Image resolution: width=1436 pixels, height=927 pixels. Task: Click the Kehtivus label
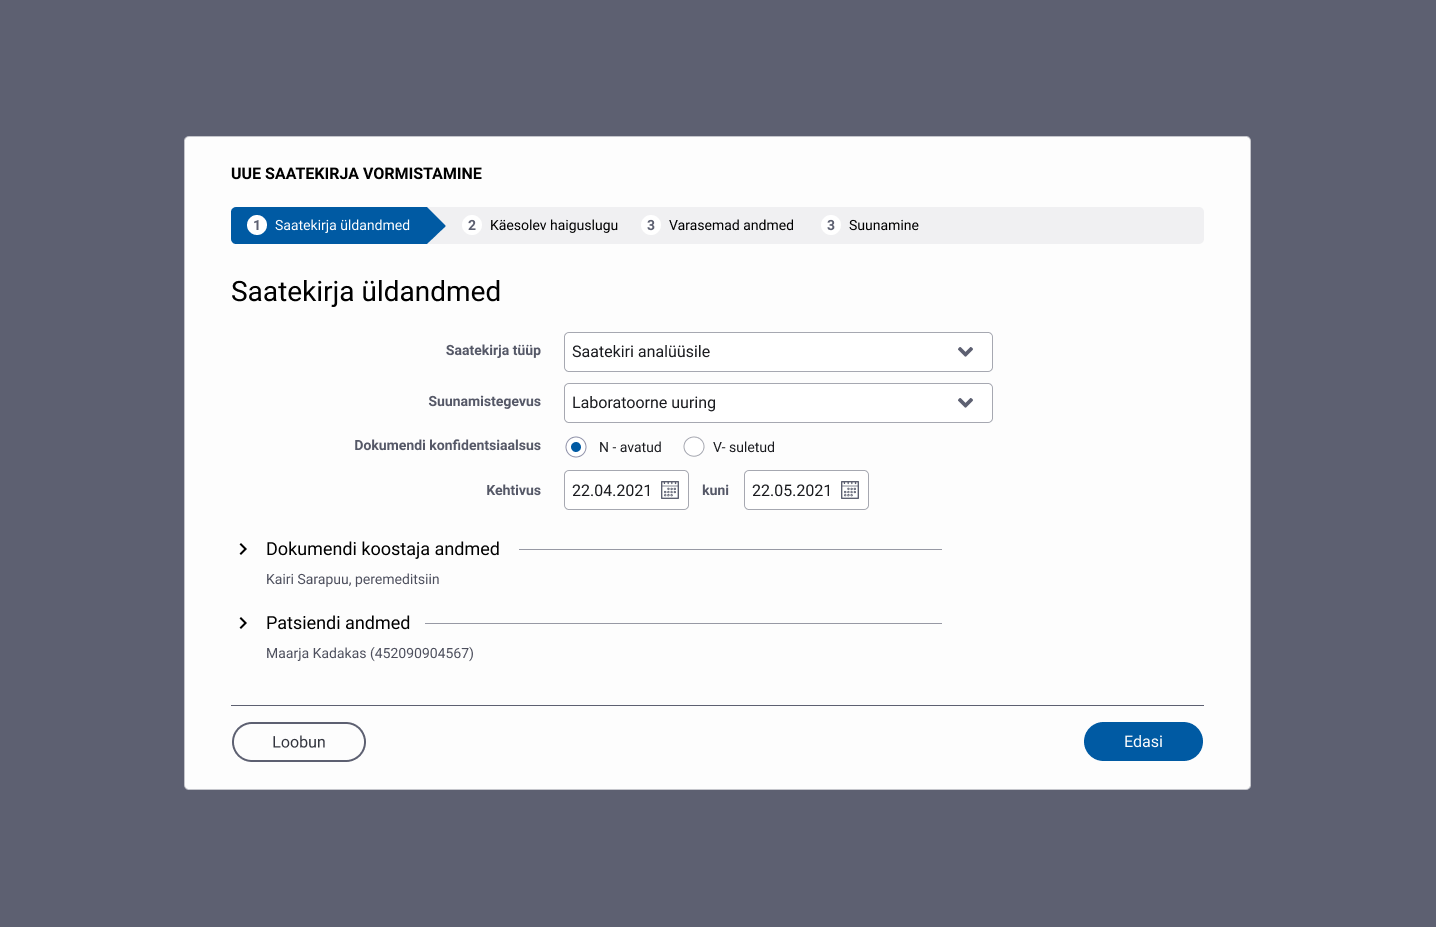pyautogui.click(x=513, y=490)
